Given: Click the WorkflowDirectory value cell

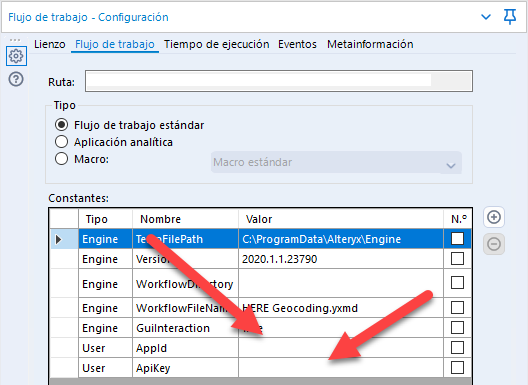Looking at the screenshot, I should point(341,284).
